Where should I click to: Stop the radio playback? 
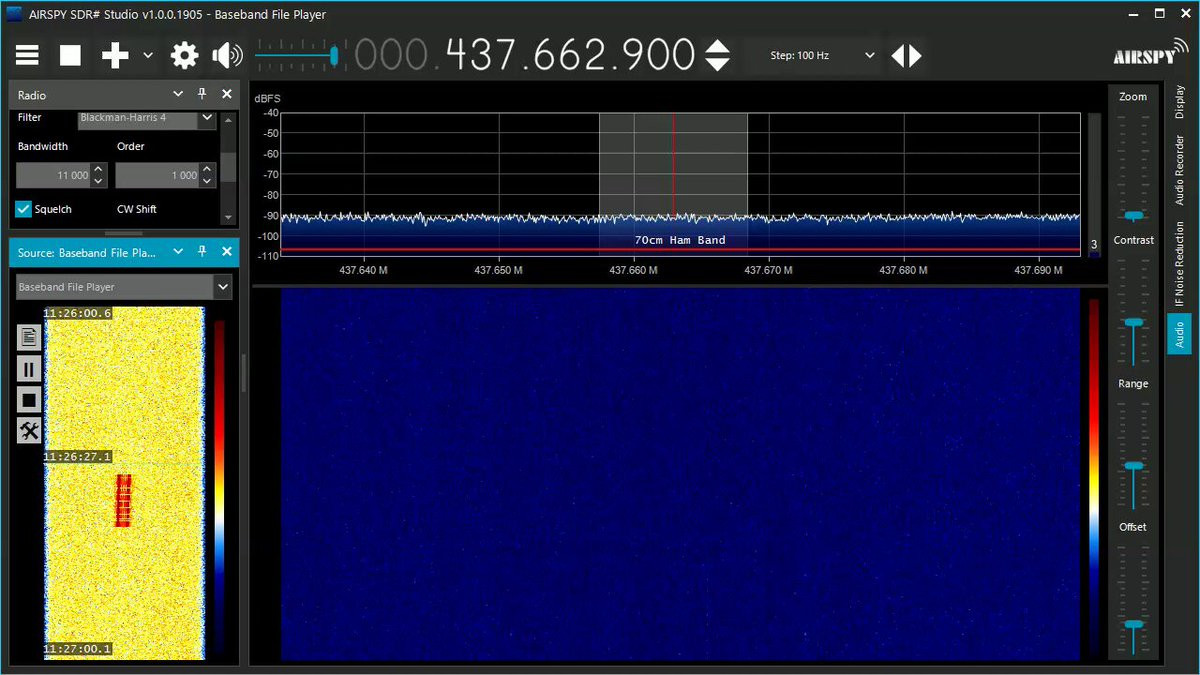pyautogui.click(x=70, y=55)
